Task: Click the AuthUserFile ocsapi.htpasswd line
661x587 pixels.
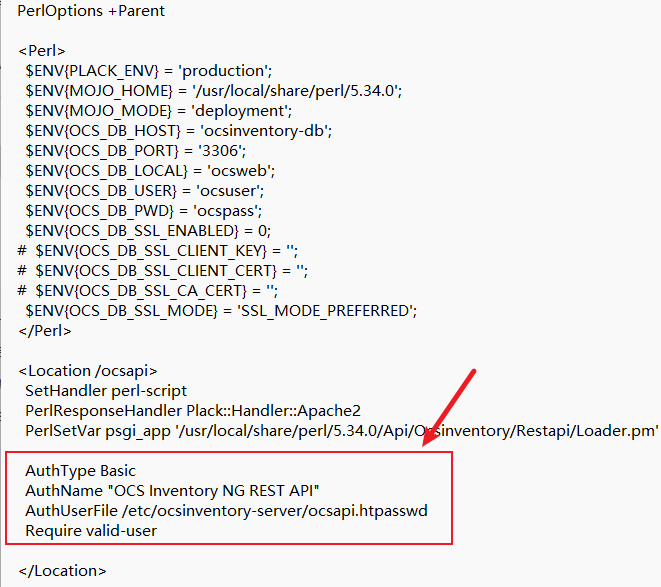Action: 226,511
